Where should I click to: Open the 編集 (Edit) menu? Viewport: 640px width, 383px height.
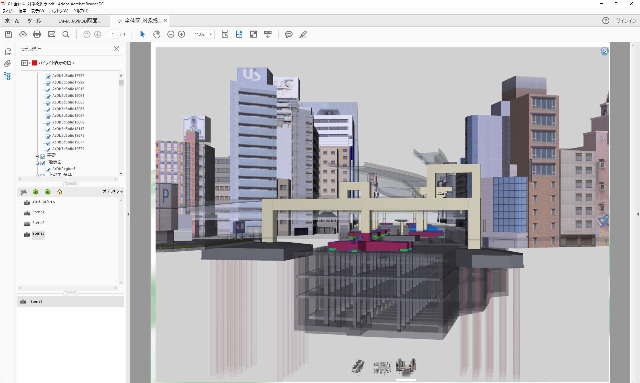(22, 11)
